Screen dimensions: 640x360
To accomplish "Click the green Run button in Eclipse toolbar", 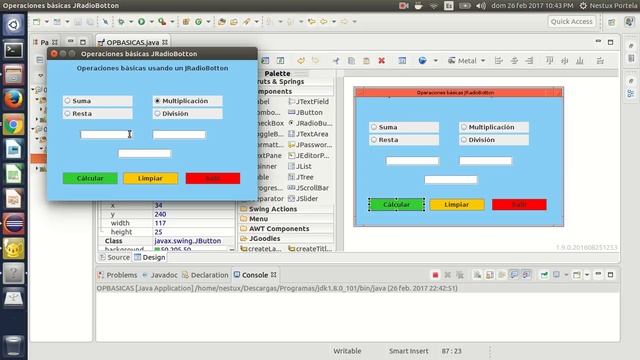I will tap(141, 22).
